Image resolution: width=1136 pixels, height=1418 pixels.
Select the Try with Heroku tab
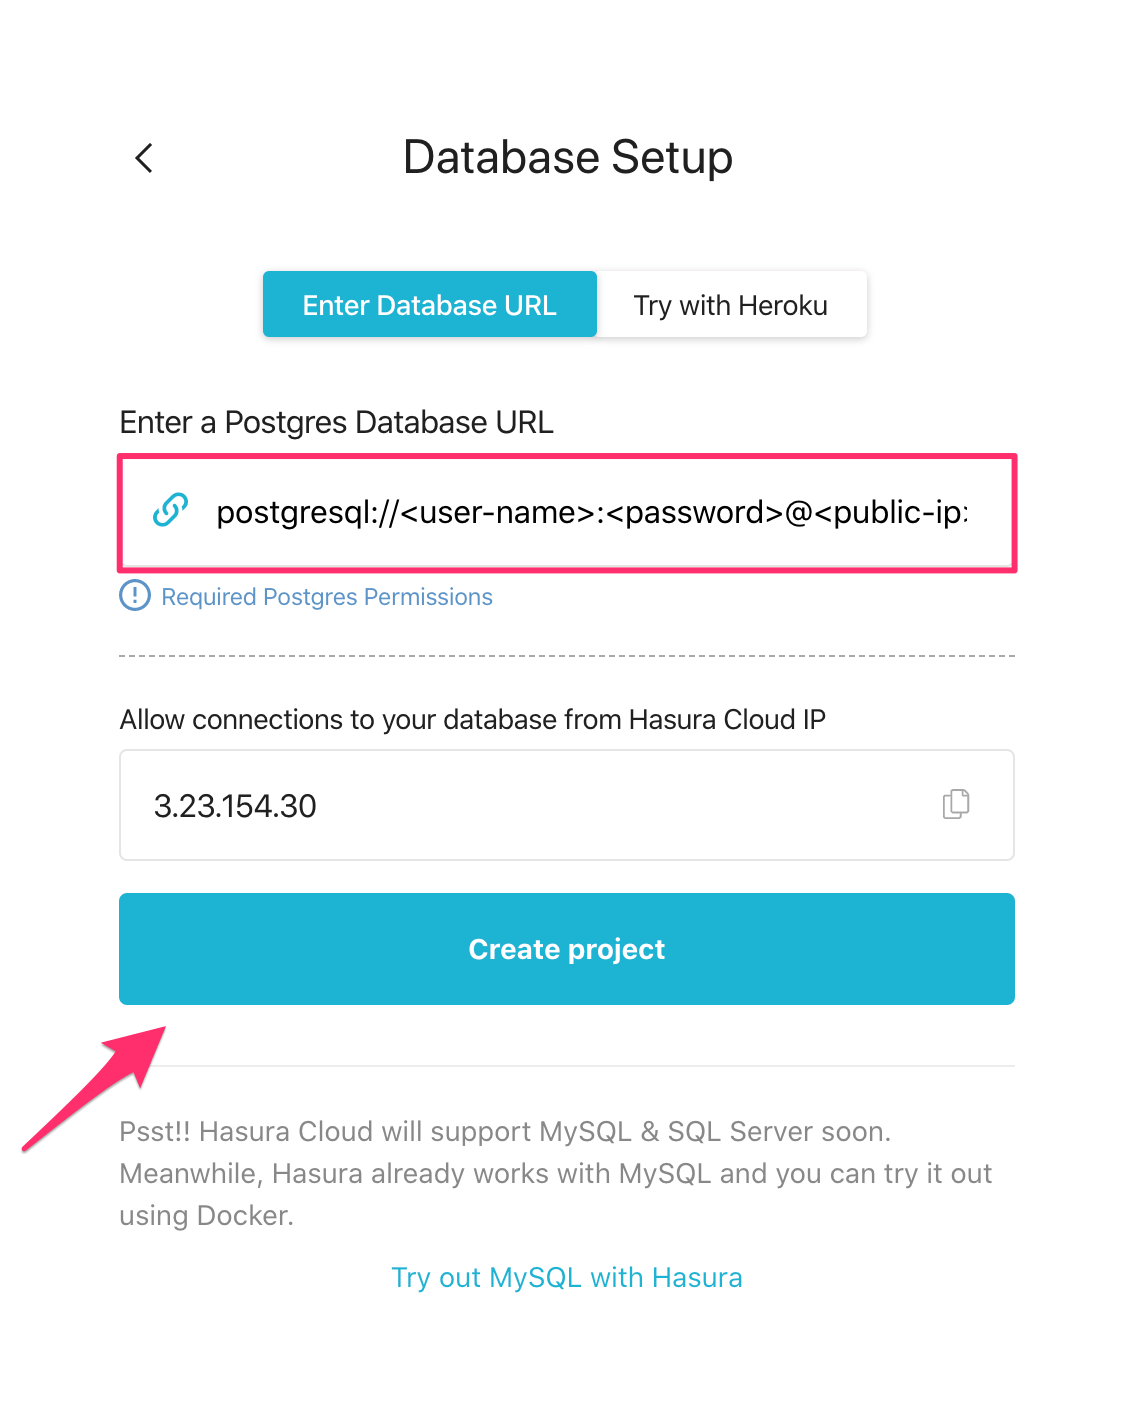click(731, 305)
